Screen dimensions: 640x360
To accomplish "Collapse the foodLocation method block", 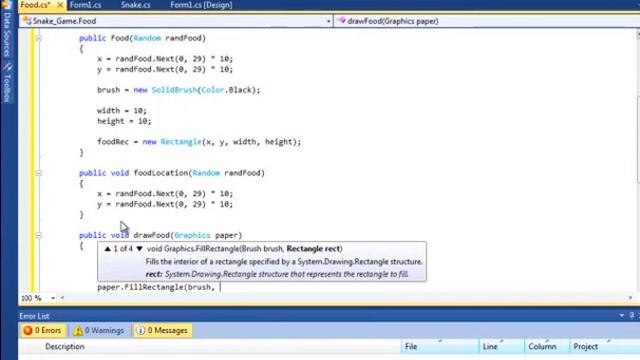I will [x=38, y=173].
